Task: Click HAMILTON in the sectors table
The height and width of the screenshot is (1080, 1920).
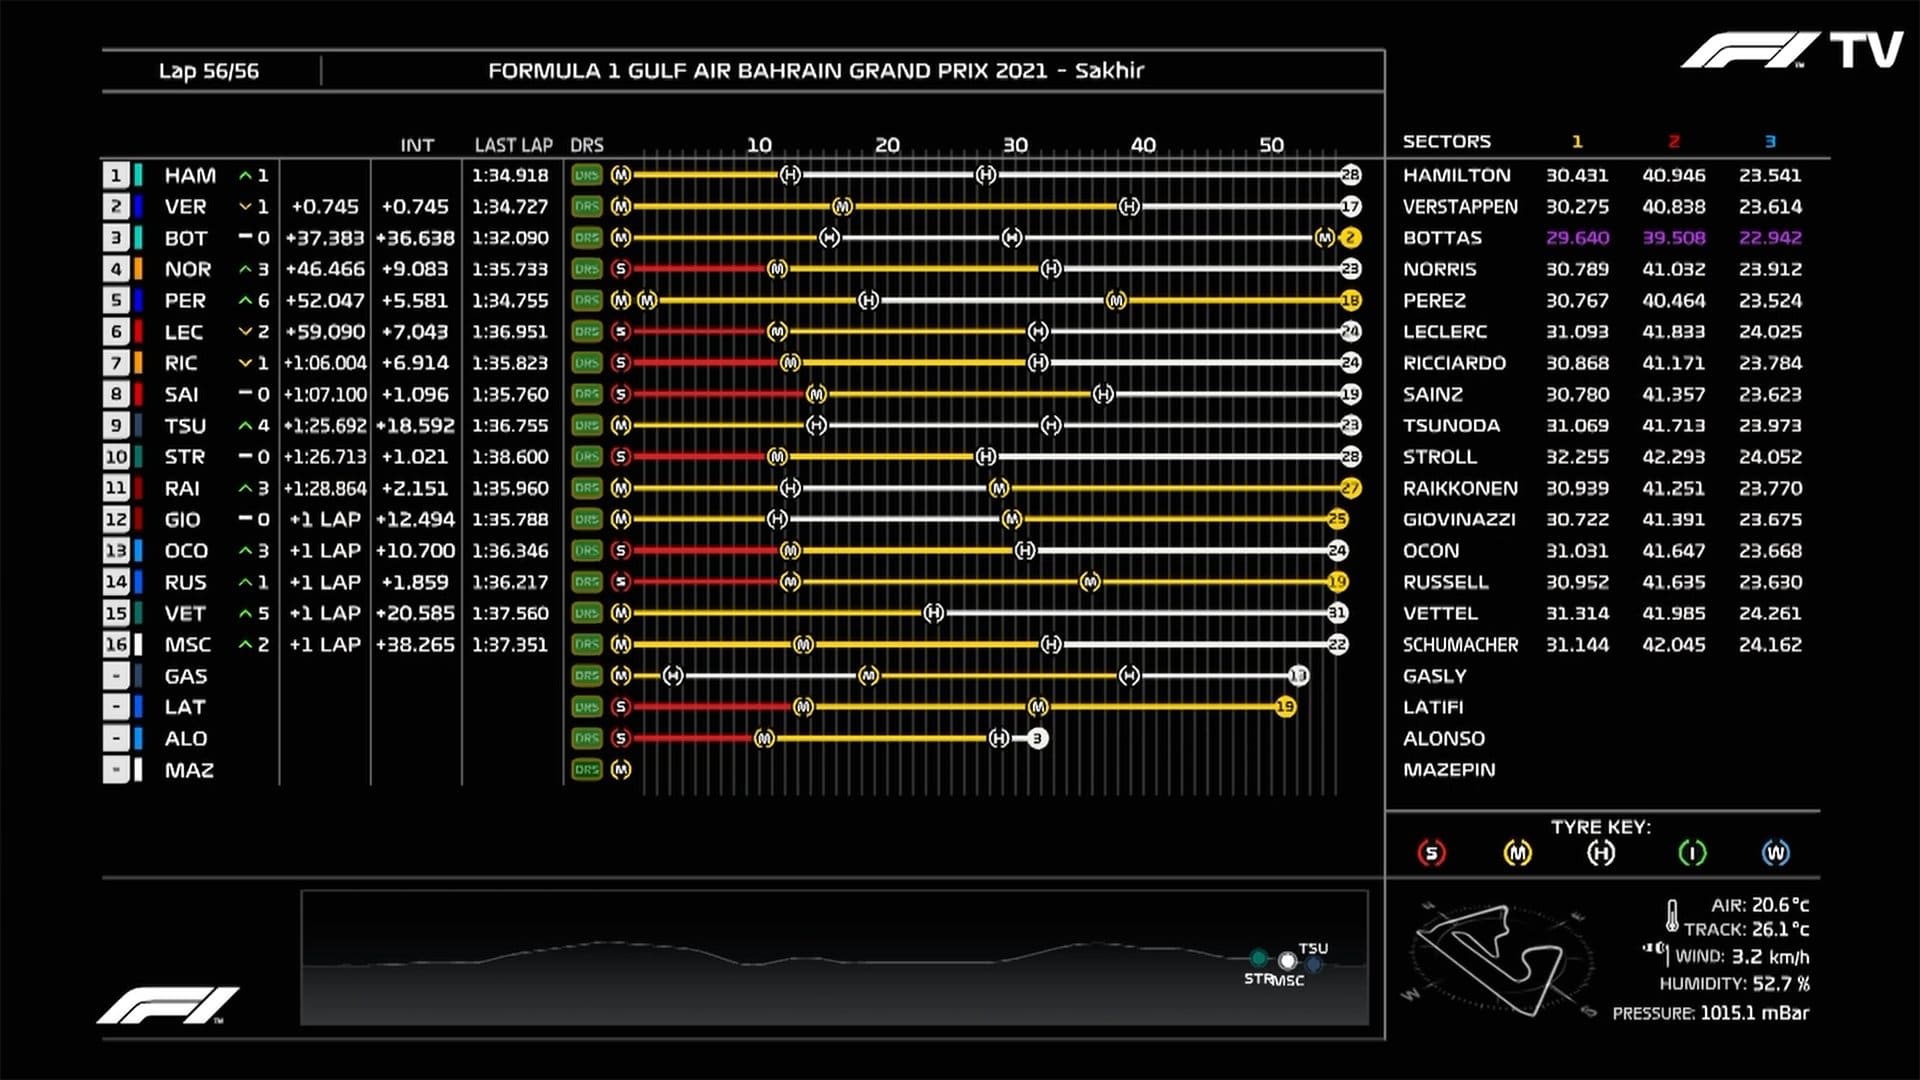Action: [x=1456, y=175]
